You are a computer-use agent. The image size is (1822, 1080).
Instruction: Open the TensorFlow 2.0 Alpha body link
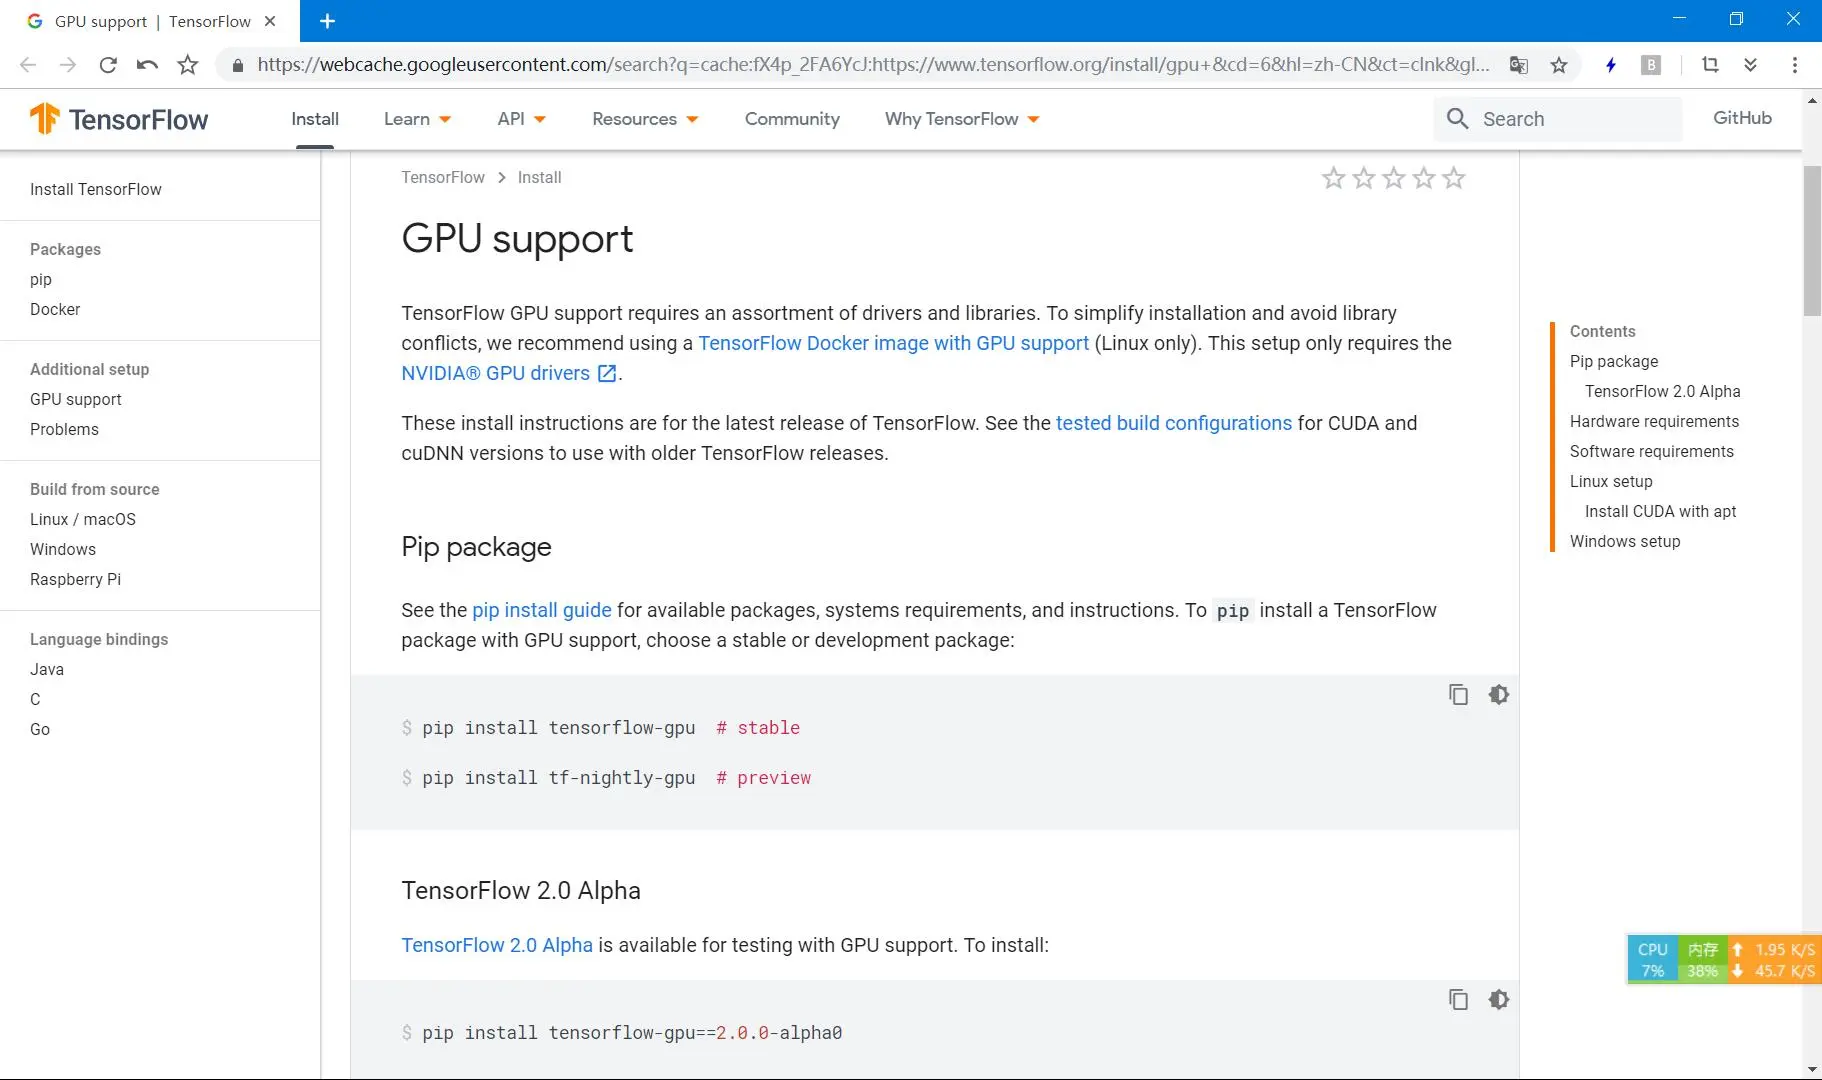[497, 945]
